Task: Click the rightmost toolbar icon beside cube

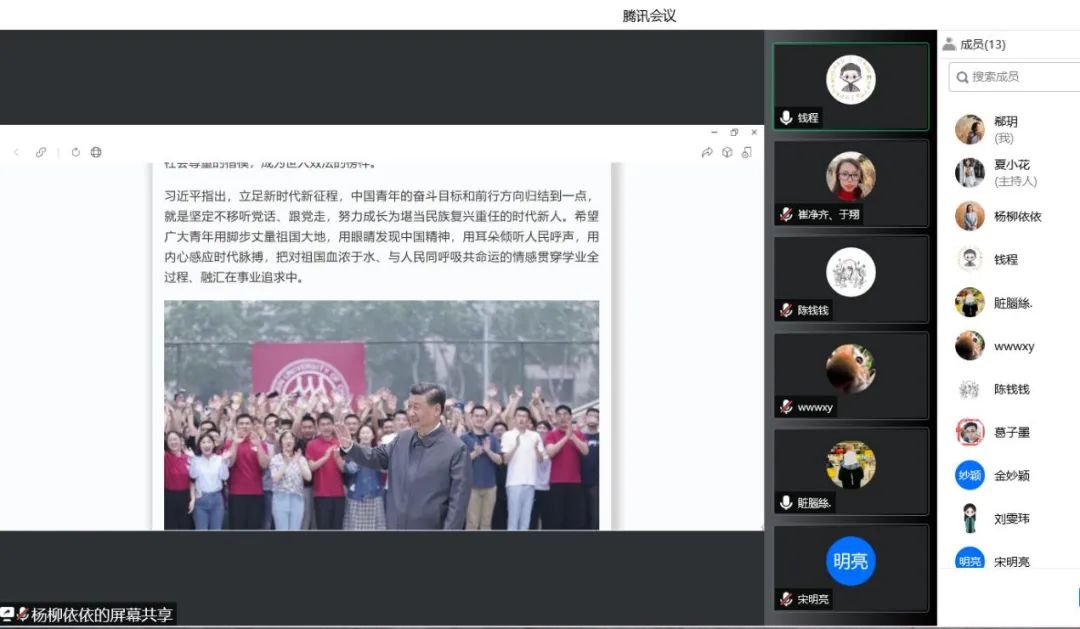Action: [746, 152]
